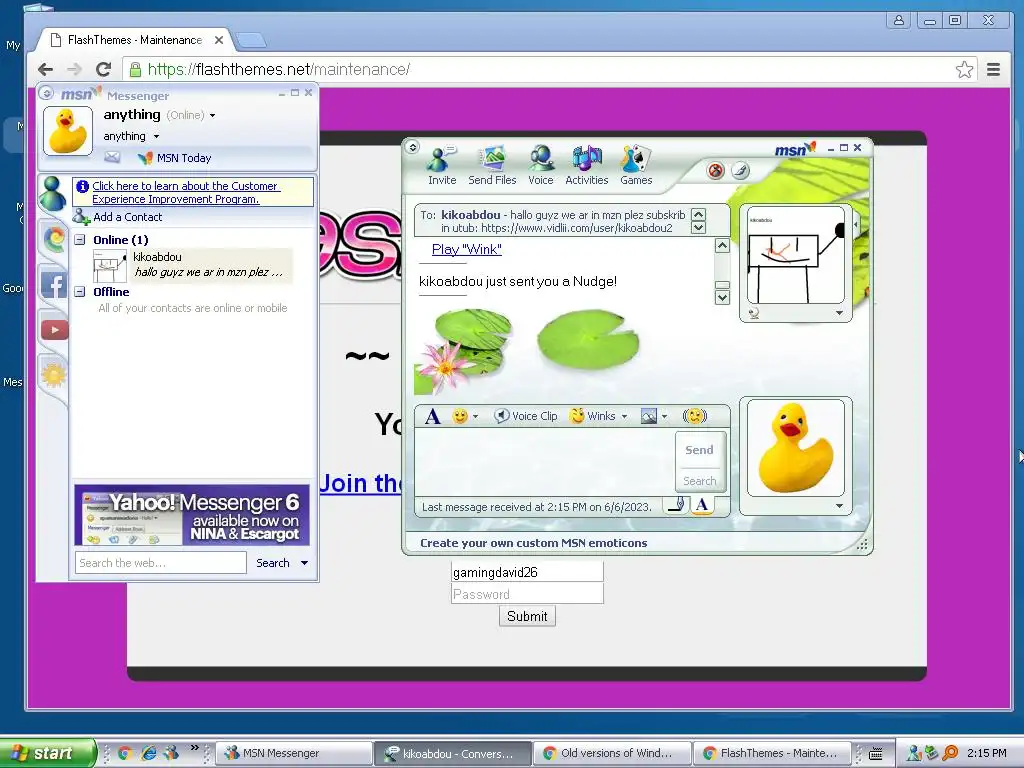Click the browser address bar URL
The width and height of the screenshot is (1024, 768).
coord(279,69)
